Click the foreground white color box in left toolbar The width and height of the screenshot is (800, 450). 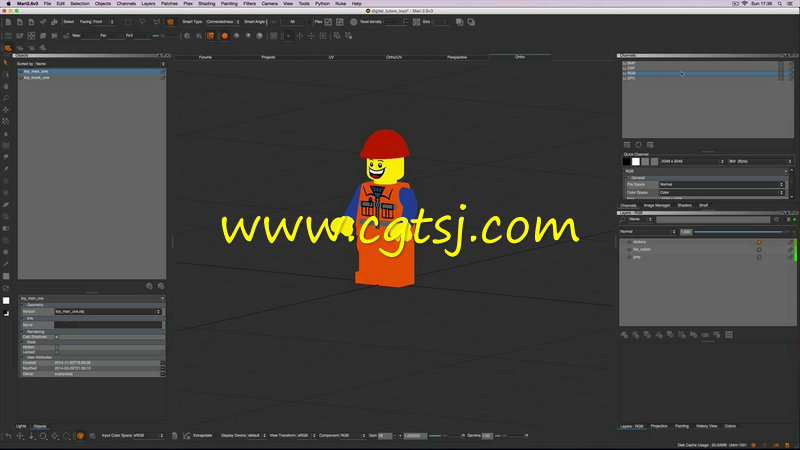point(6,301)
